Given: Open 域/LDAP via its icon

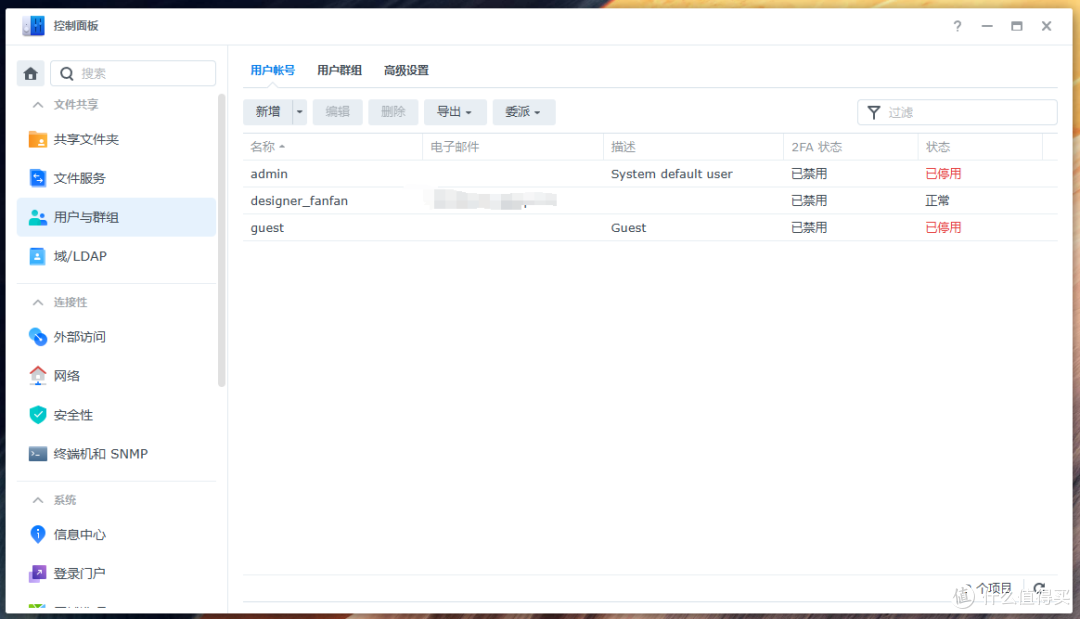Looking at the screenshot, I should 37,256.
